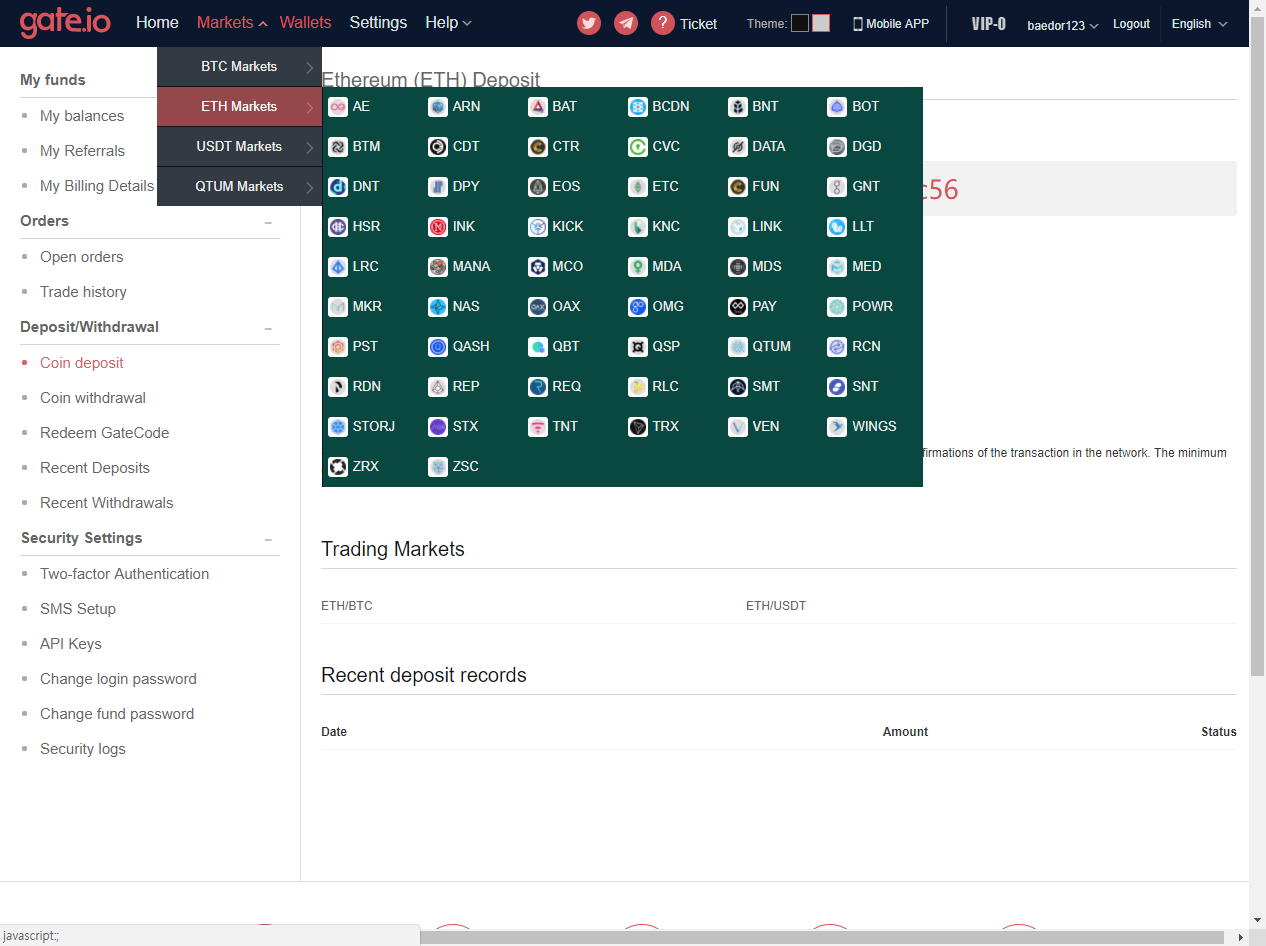The height and width of the screenshot is (946, 1266).
Task: Click the BAT coin icon
Action: click(538, 107)
